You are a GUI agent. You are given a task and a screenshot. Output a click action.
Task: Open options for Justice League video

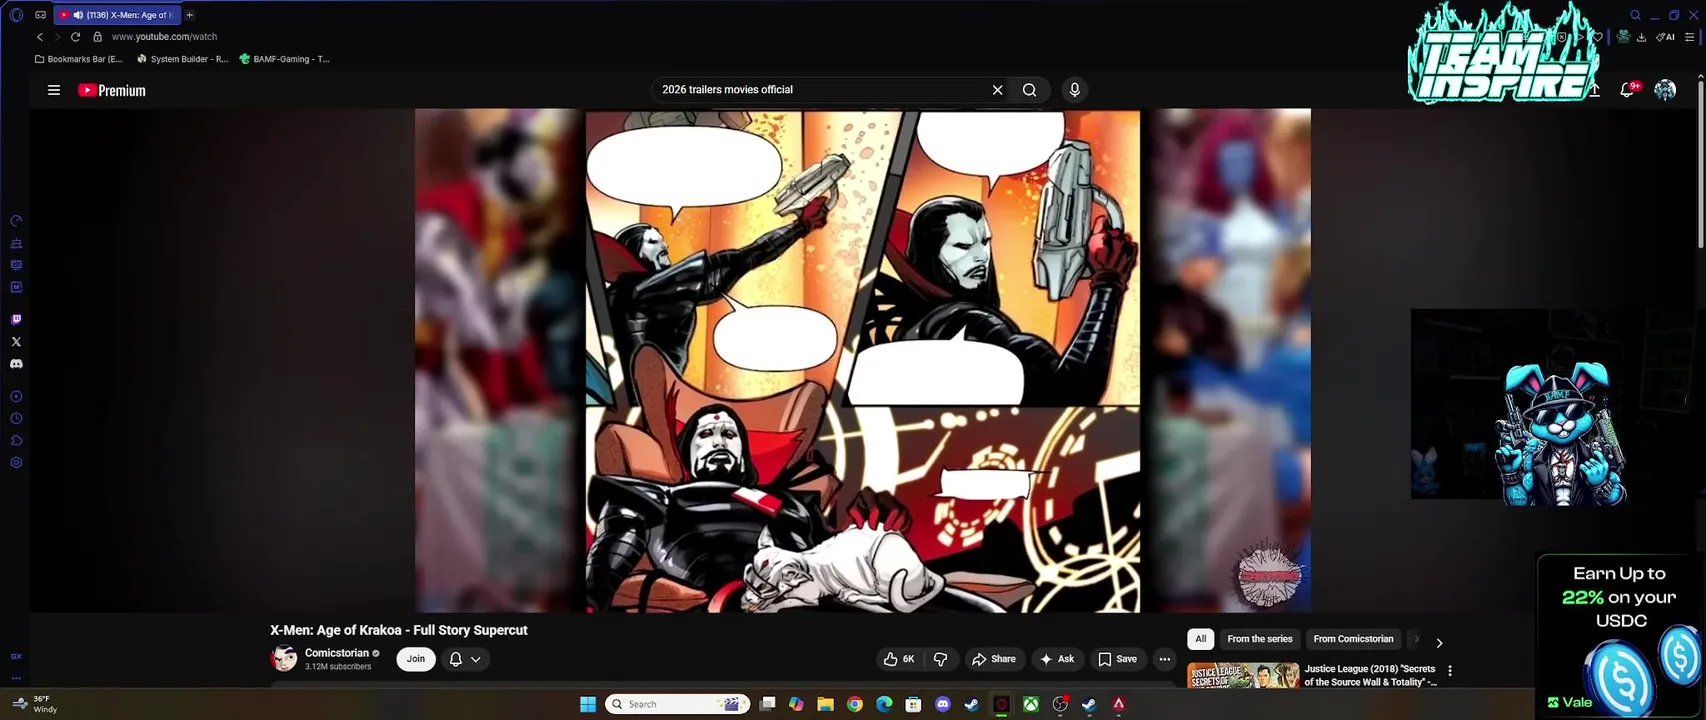1450,671
